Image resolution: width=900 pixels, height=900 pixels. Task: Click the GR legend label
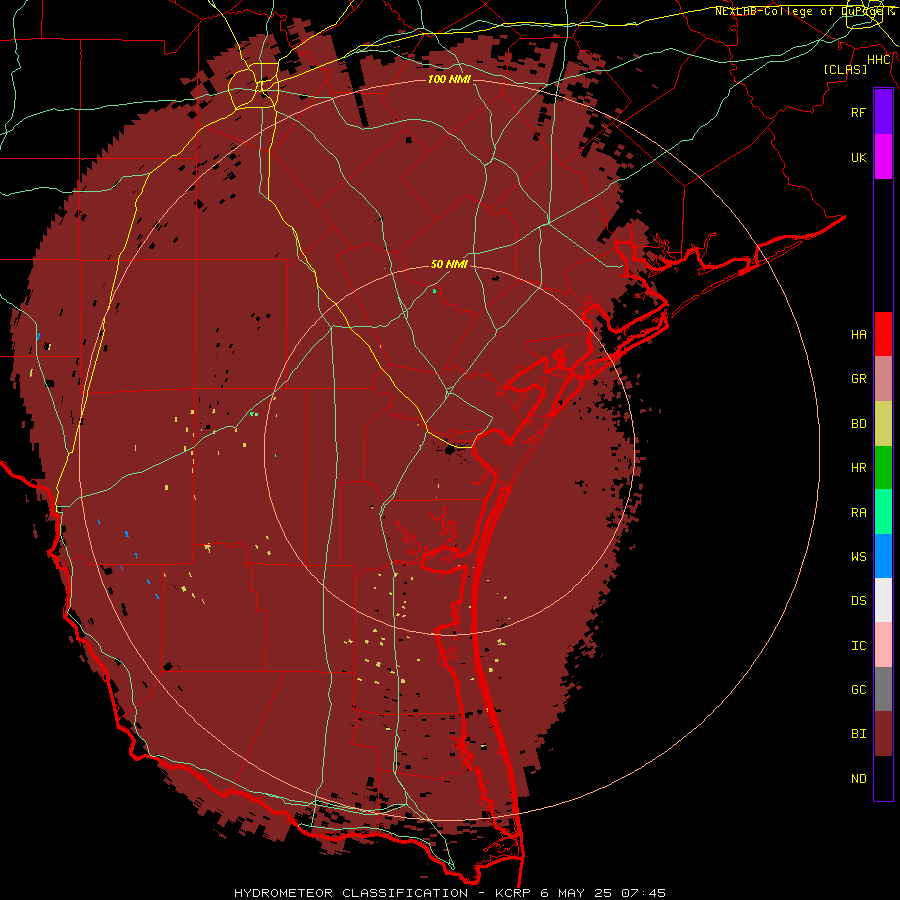point(859,379)
